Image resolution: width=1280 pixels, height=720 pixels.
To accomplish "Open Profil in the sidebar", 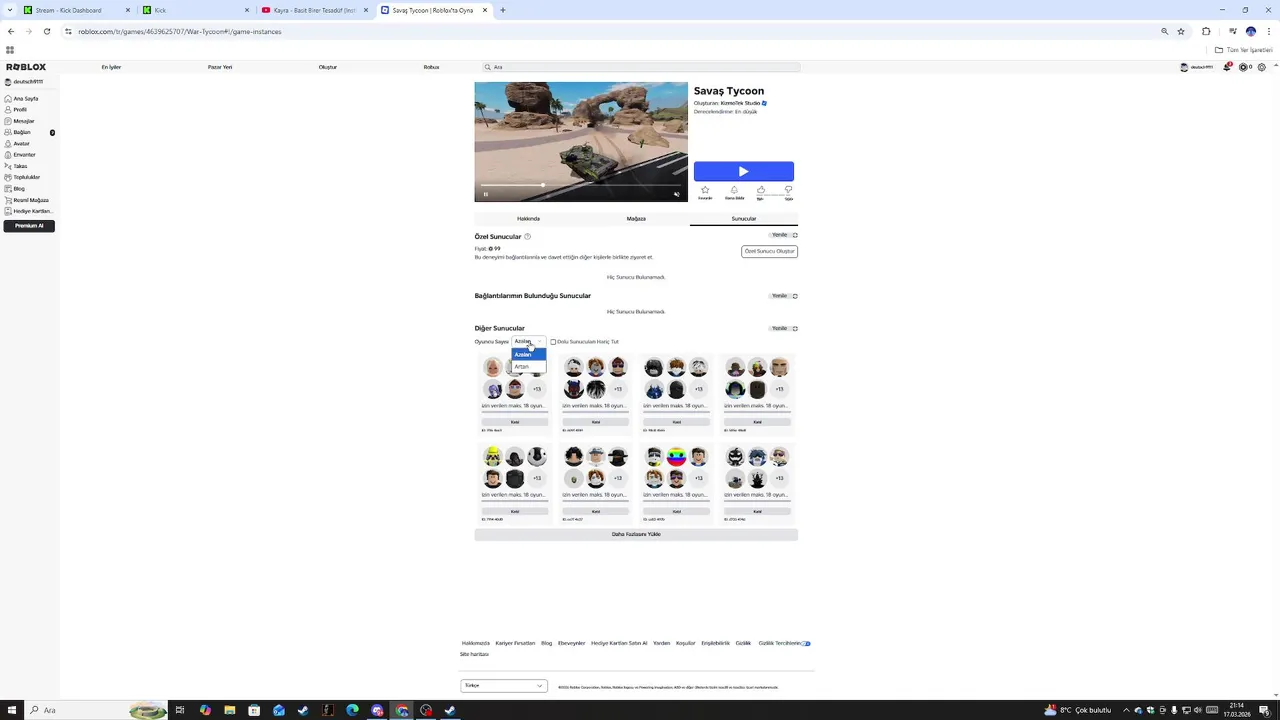I will click(x=16, y=110).
